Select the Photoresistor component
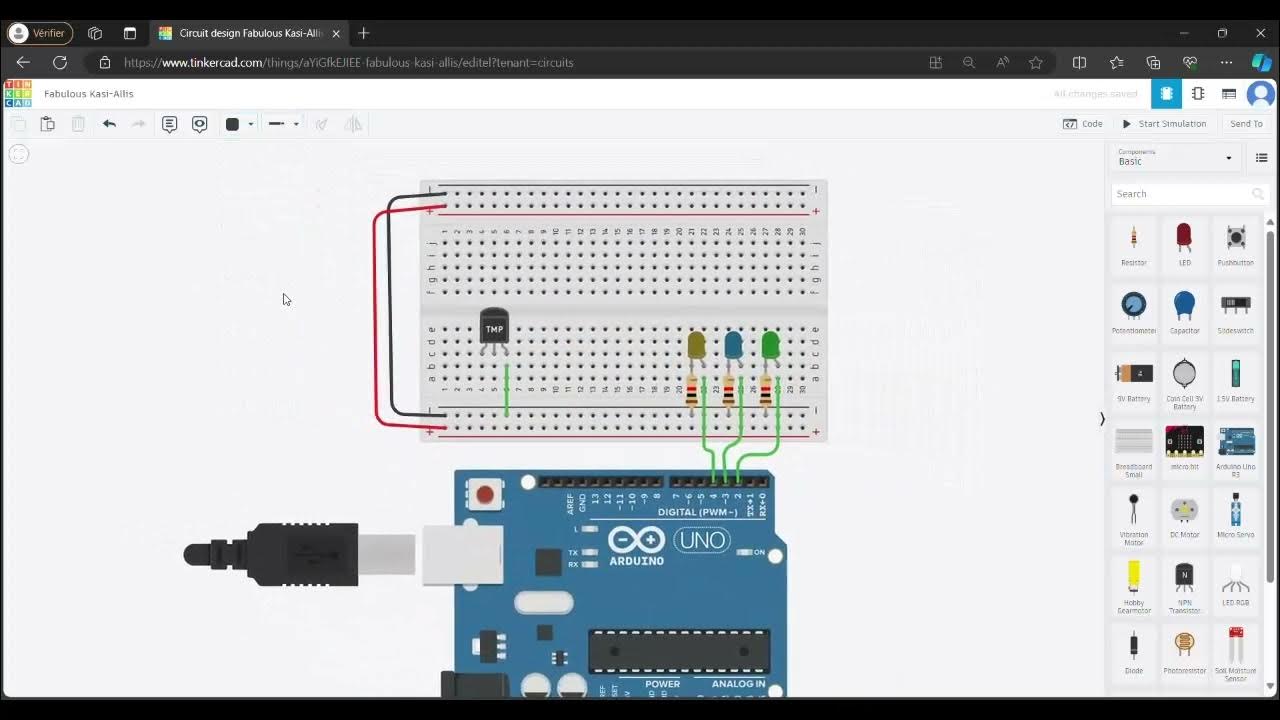This screenshot has height=720, width=1280. [1184, 651]
